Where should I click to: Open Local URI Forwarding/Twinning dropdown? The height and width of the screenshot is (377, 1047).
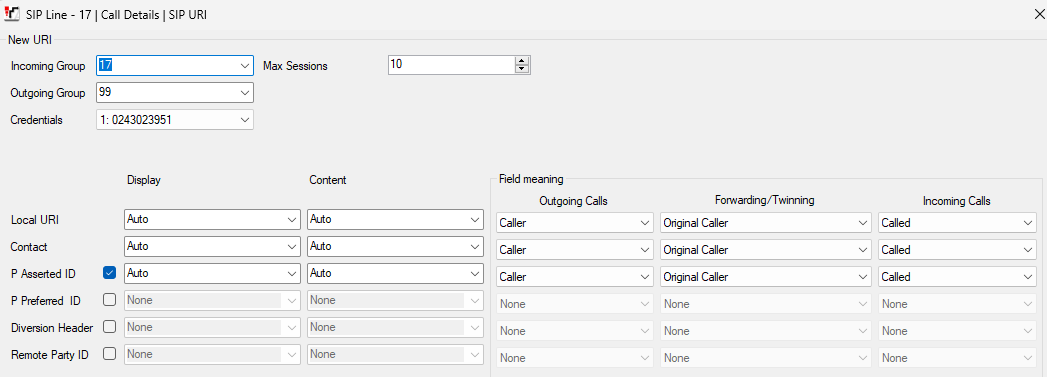pos(766,223)
